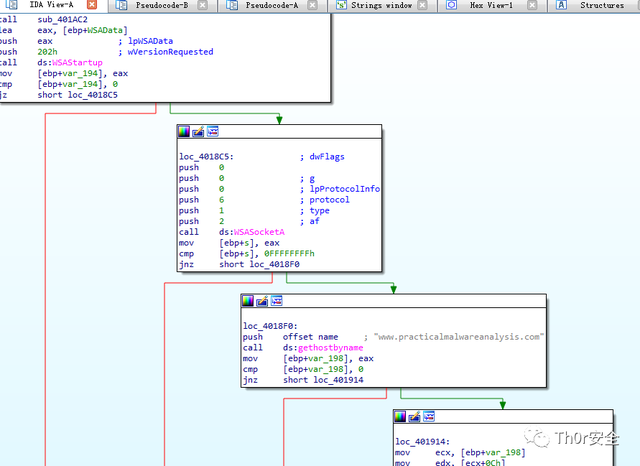This screenshot has width=640, height=466.
Task: Click the Pseudocode-B tab icon
Action: click(121, 5)
